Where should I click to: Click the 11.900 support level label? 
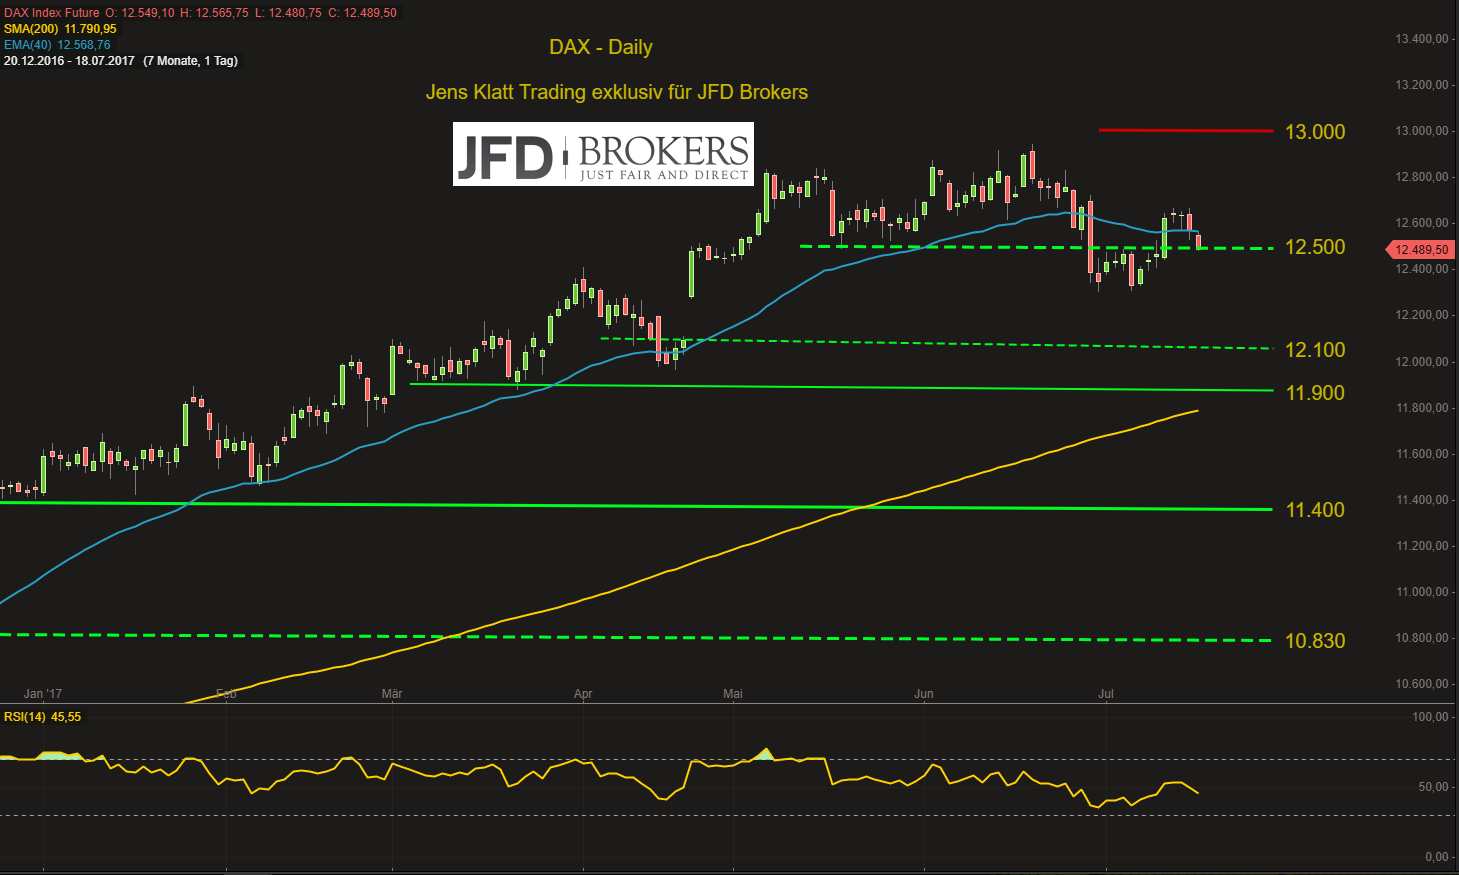(1315, 393)
